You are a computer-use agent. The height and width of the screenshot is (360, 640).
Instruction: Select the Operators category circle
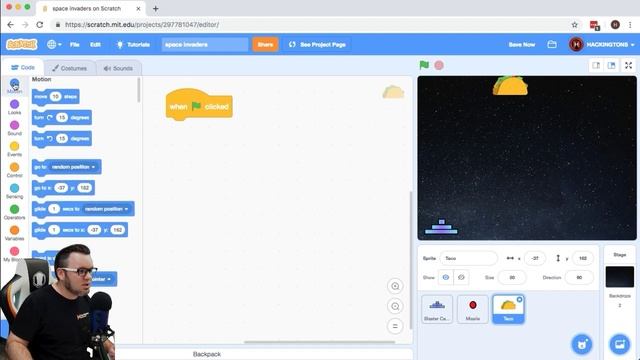(x=14, y=209)
